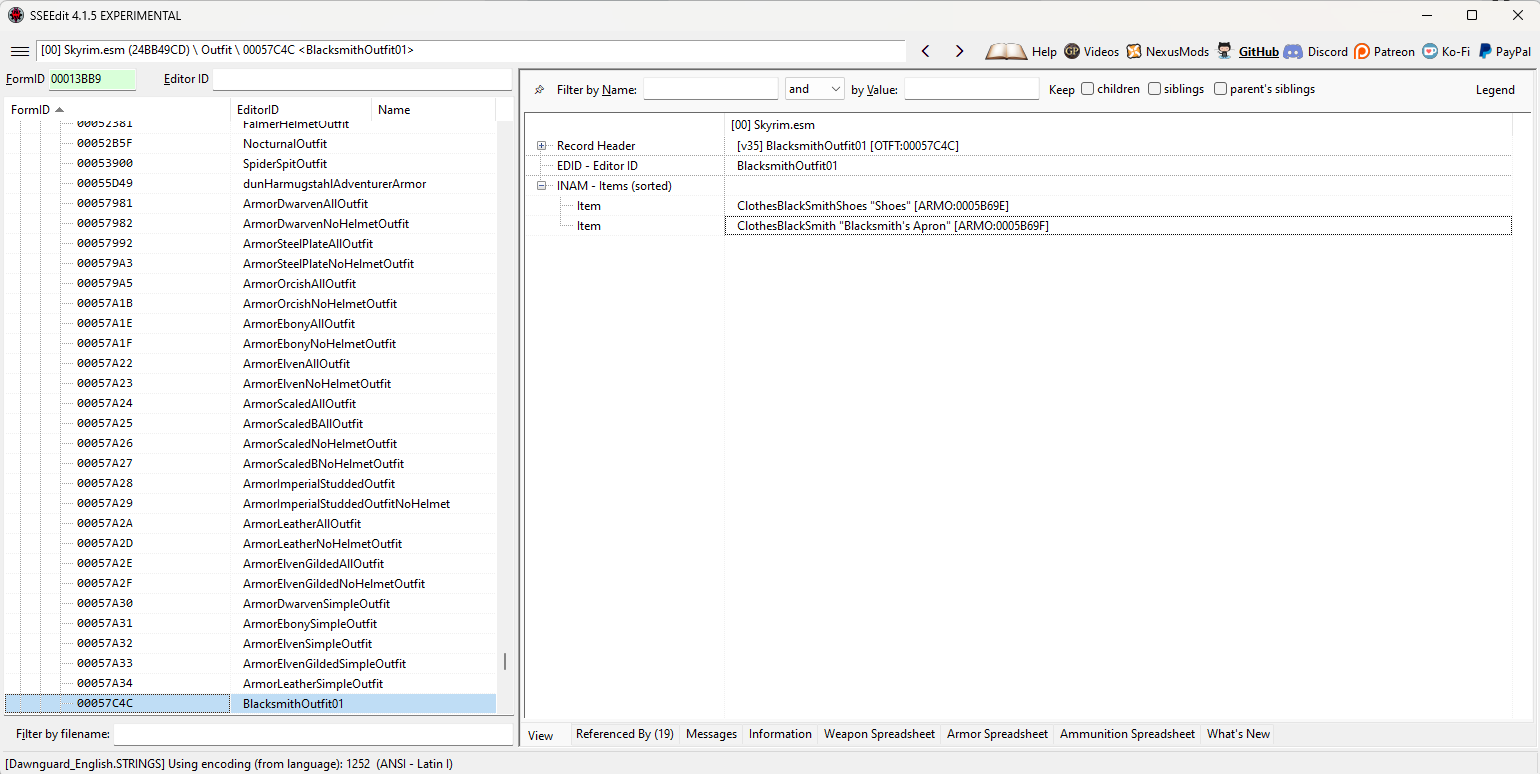Go back with the left arrow
This screenshot has height=774, width=1540.
[926, 51]
